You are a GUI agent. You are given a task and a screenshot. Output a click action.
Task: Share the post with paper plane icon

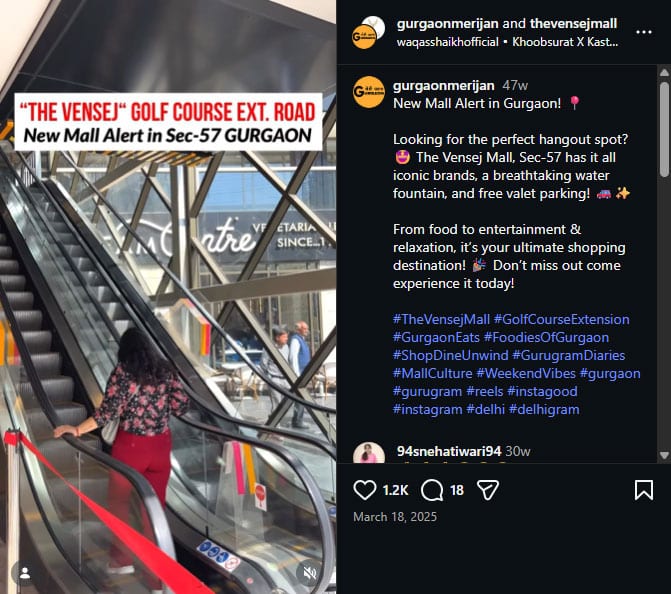(488, 490)
